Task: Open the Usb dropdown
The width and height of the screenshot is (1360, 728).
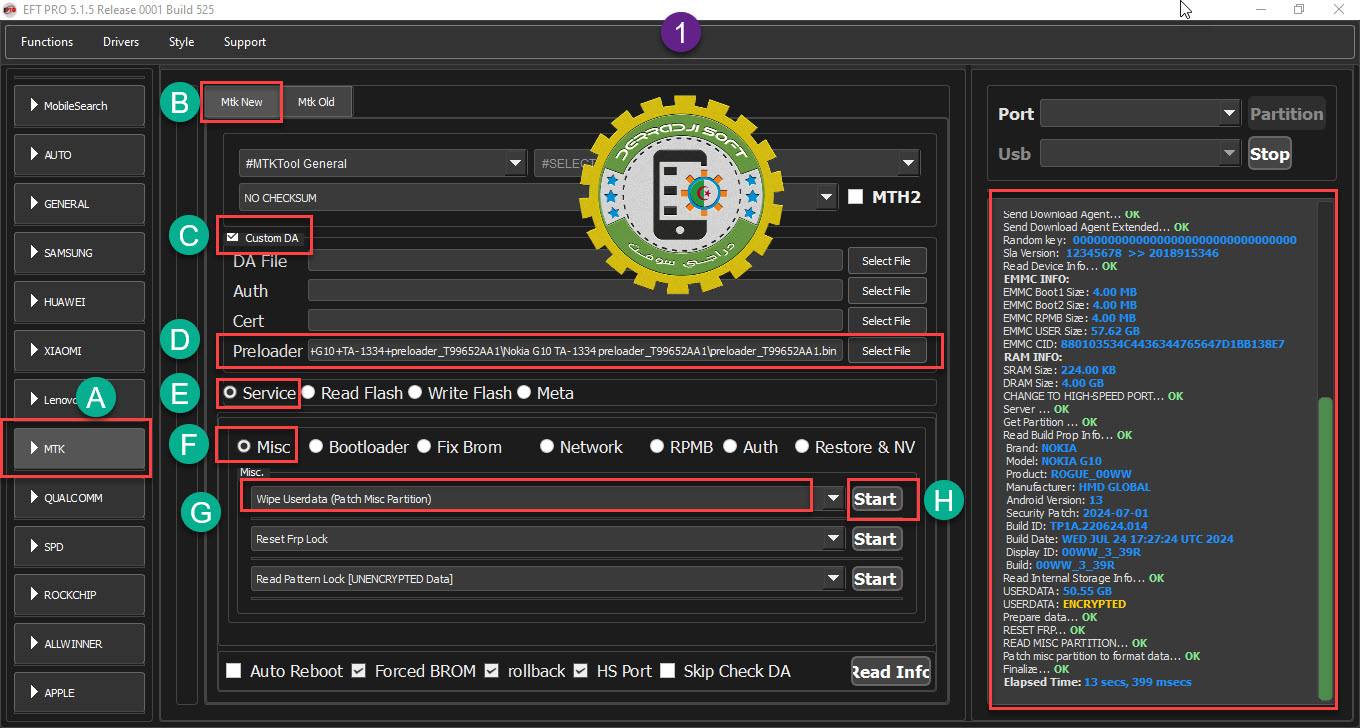Action: click(x=1140, y=154)
